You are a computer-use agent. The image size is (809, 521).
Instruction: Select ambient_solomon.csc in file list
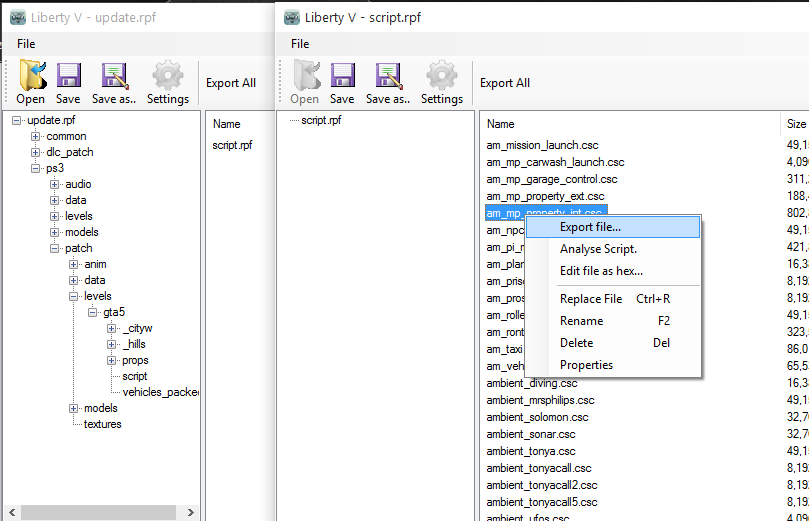(537, 417)
